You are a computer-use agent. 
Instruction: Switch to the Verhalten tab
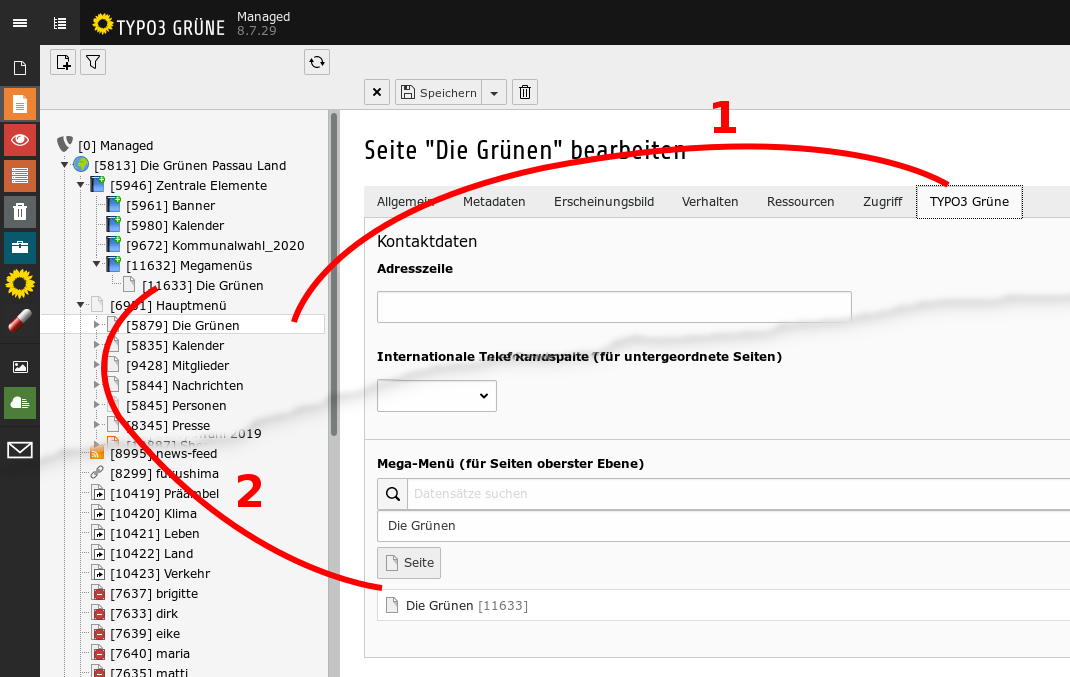click(x=710, y=201)
